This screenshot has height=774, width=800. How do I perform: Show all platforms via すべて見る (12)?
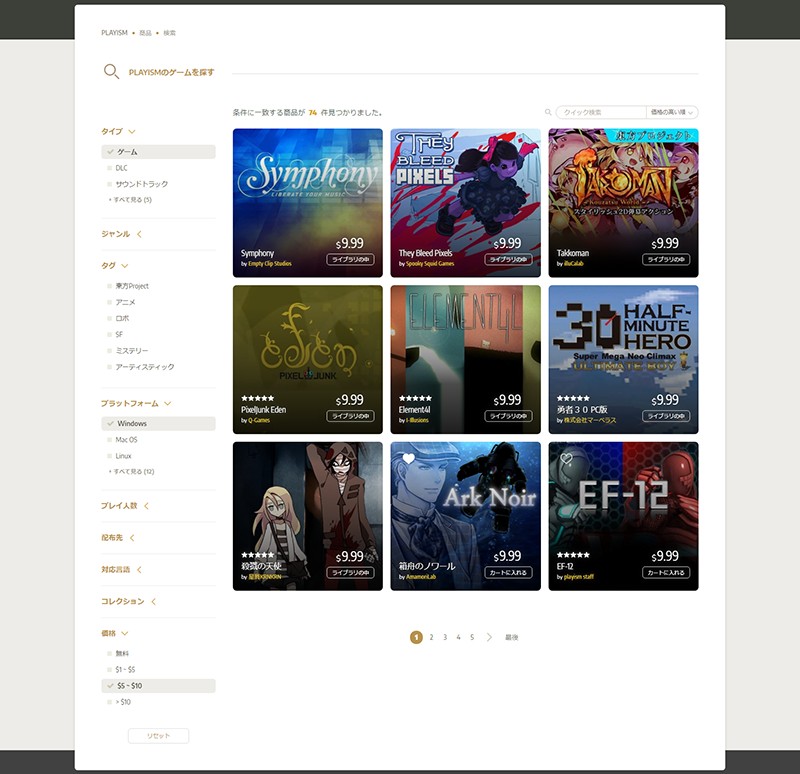(x=132, y=471)
